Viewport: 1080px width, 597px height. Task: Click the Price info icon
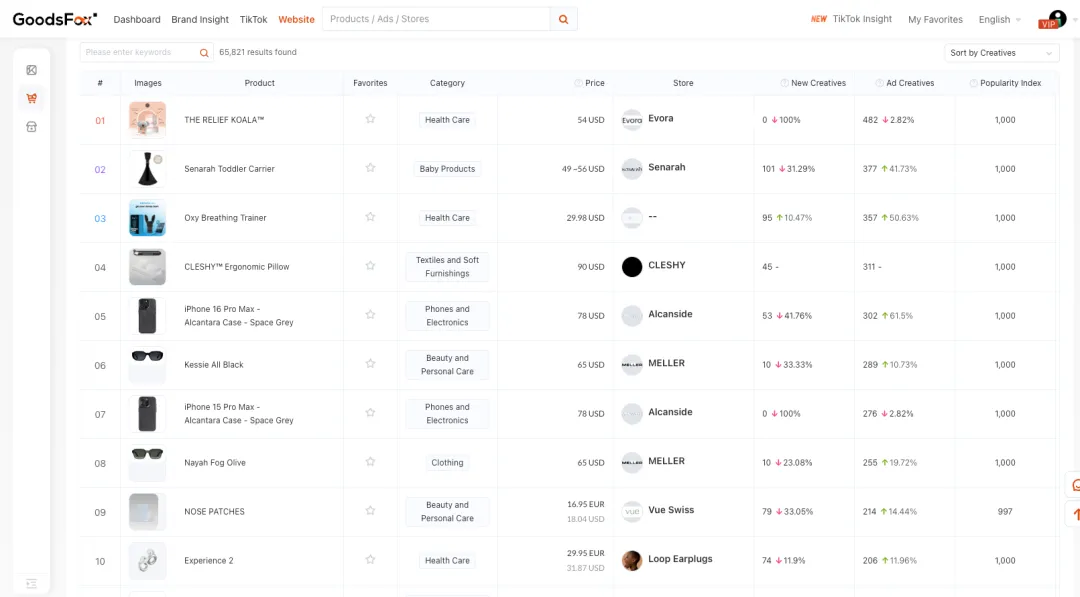coord(578,83)
